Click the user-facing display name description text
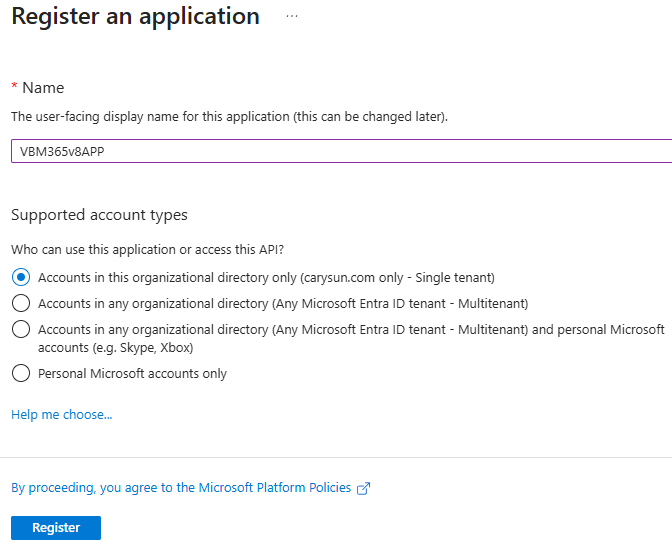Viewport: 672px width, 547px height. tap(229, 117)
